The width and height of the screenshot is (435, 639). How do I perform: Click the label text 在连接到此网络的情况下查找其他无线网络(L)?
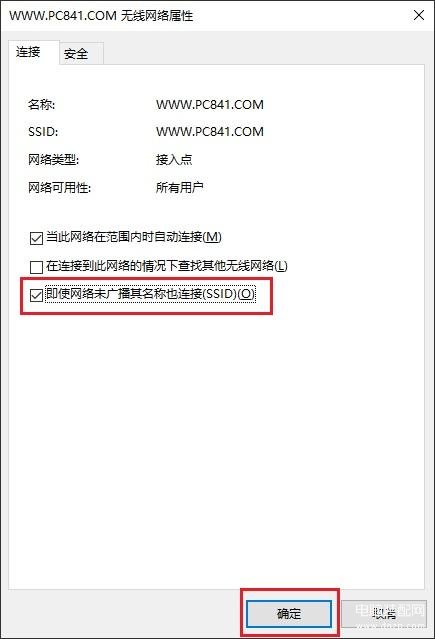point(167,266)
